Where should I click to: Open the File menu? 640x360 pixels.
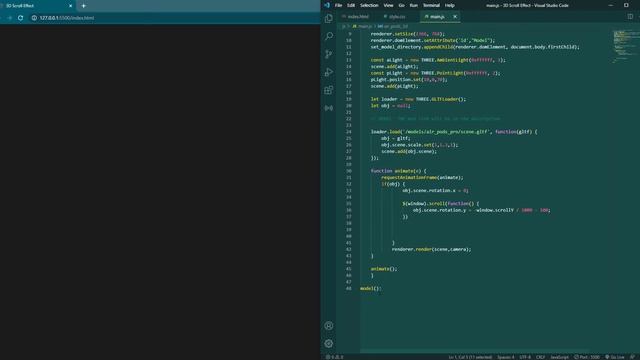[338, 5]
